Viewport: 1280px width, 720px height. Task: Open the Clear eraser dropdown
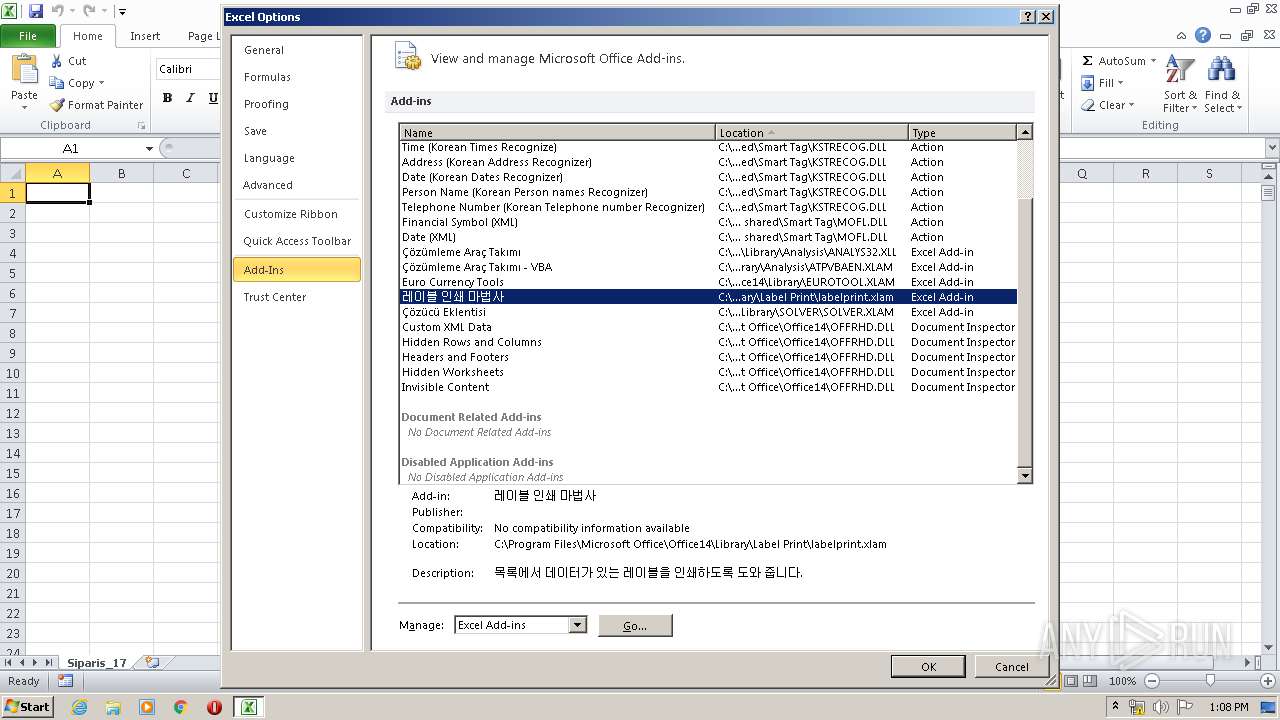pyautogui.click(x=1108, y=105)
